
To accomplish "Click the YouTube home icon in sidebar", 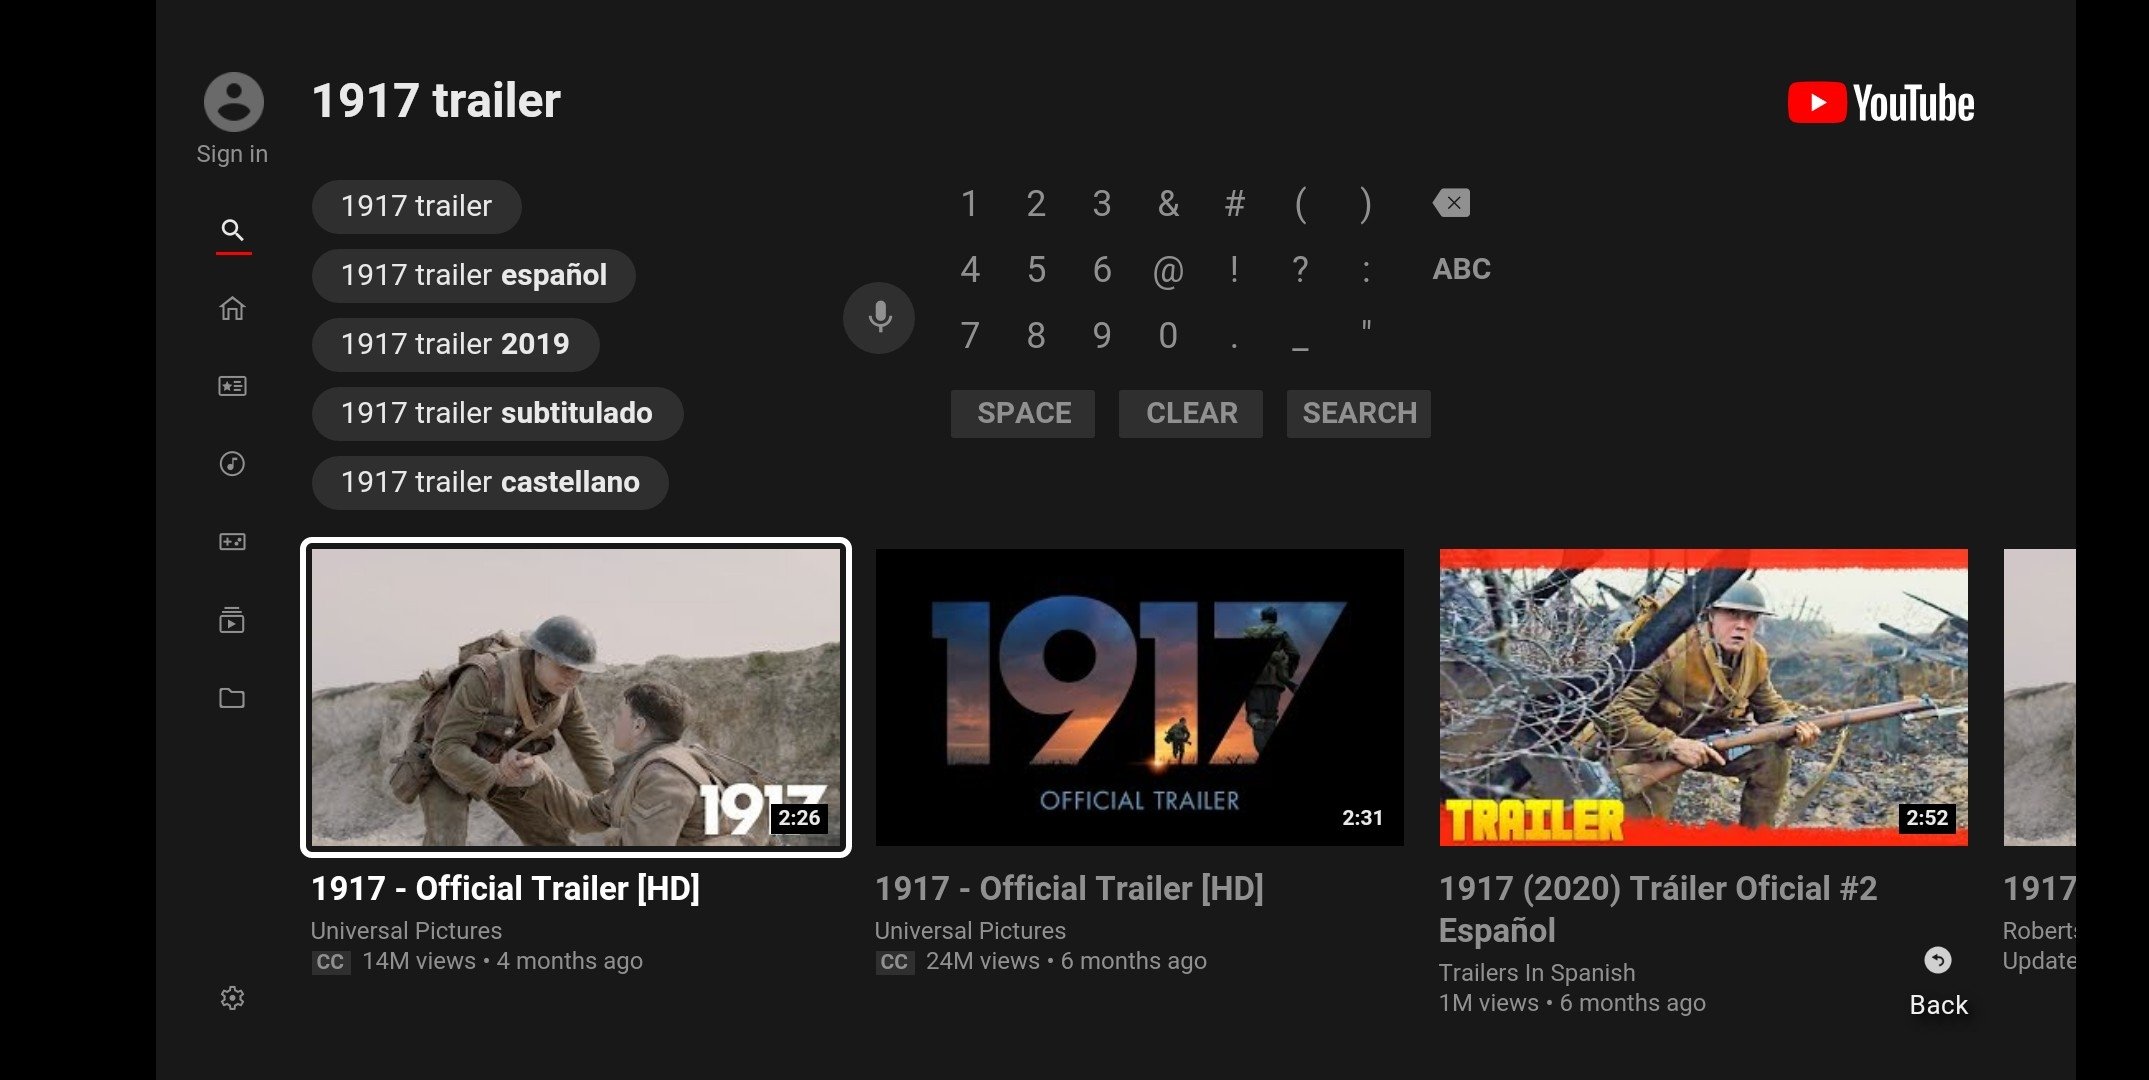I will [231, 307].
